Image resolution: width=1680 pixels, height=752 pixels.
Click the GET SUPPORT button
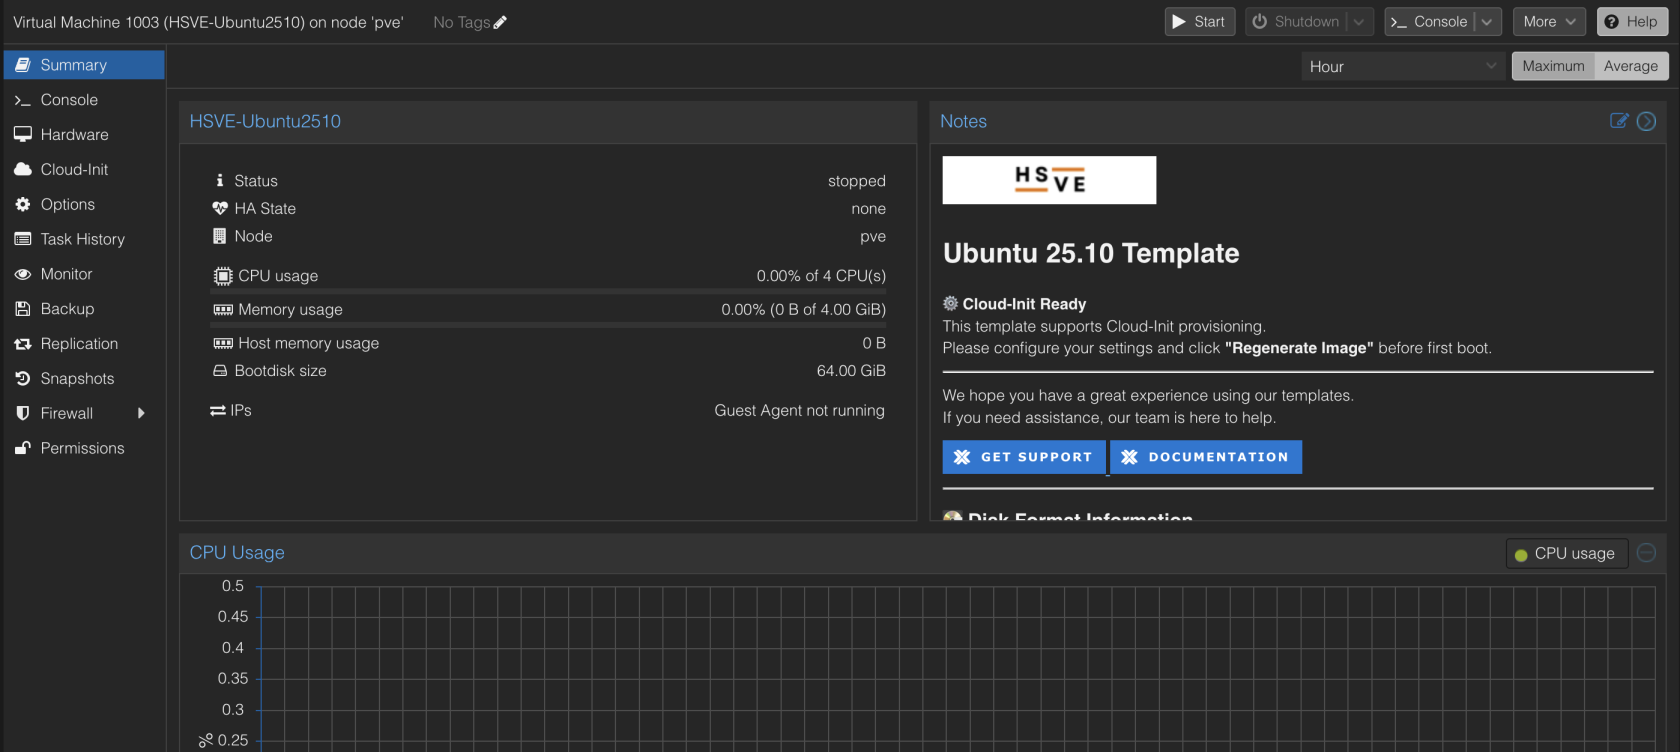[x=1024, y=457]
